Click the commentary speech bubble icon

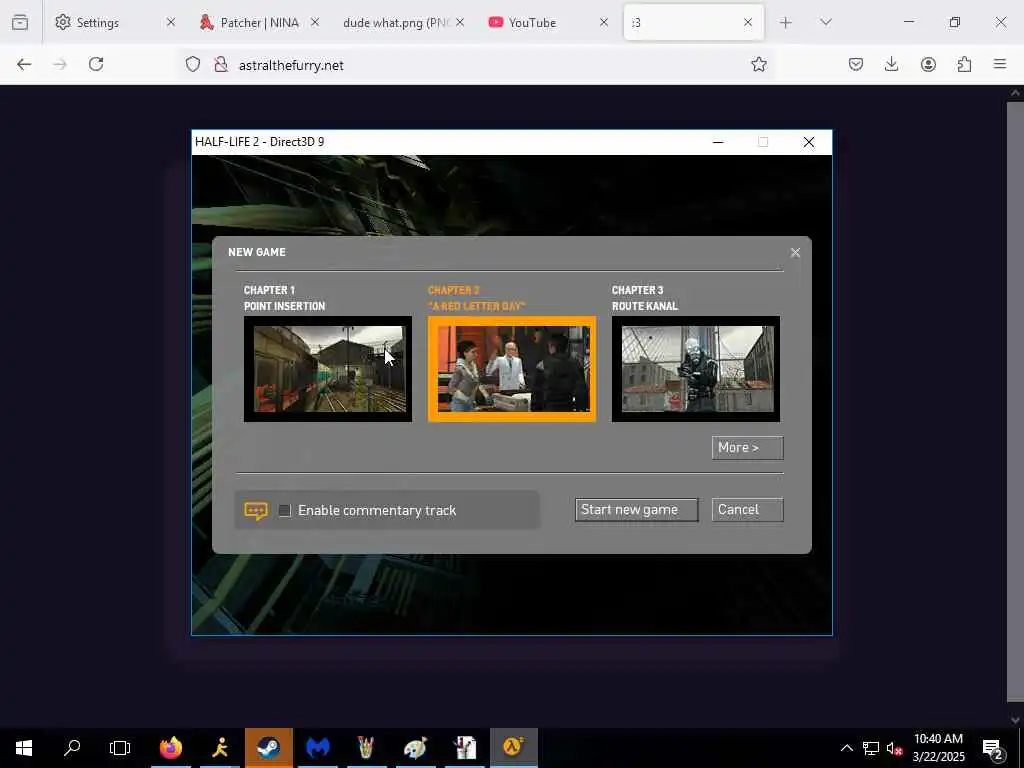pos(255,511)
